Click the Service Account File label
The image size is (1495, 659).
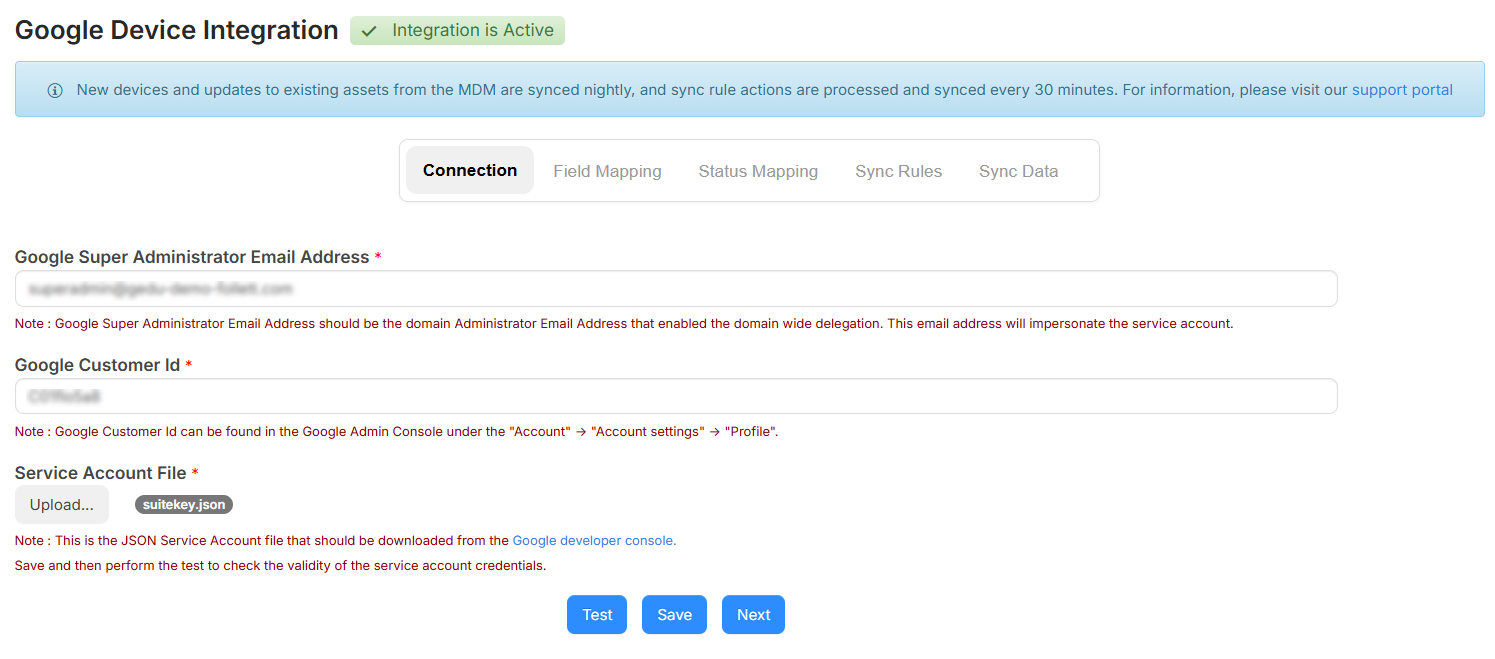[100, 473]
